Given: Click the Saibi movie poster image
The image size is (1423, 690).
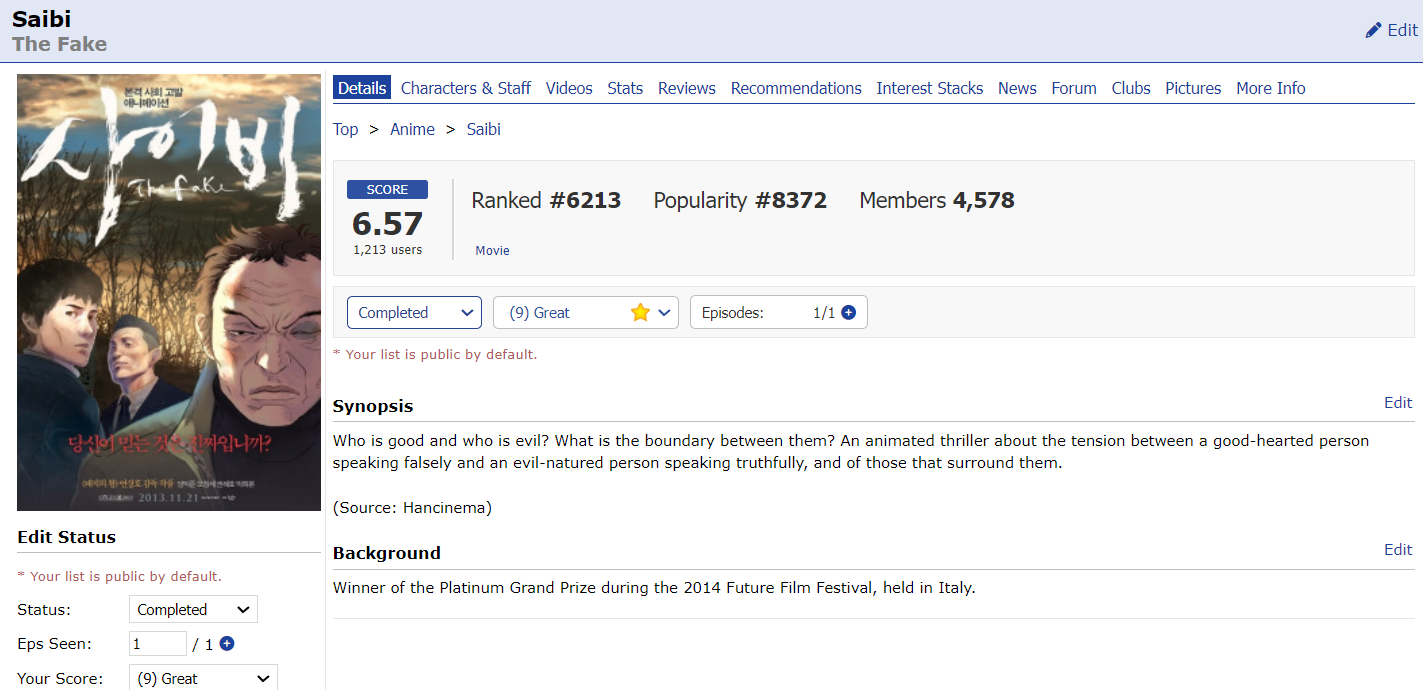Looking at the screenshot, I should coord(169,292).
